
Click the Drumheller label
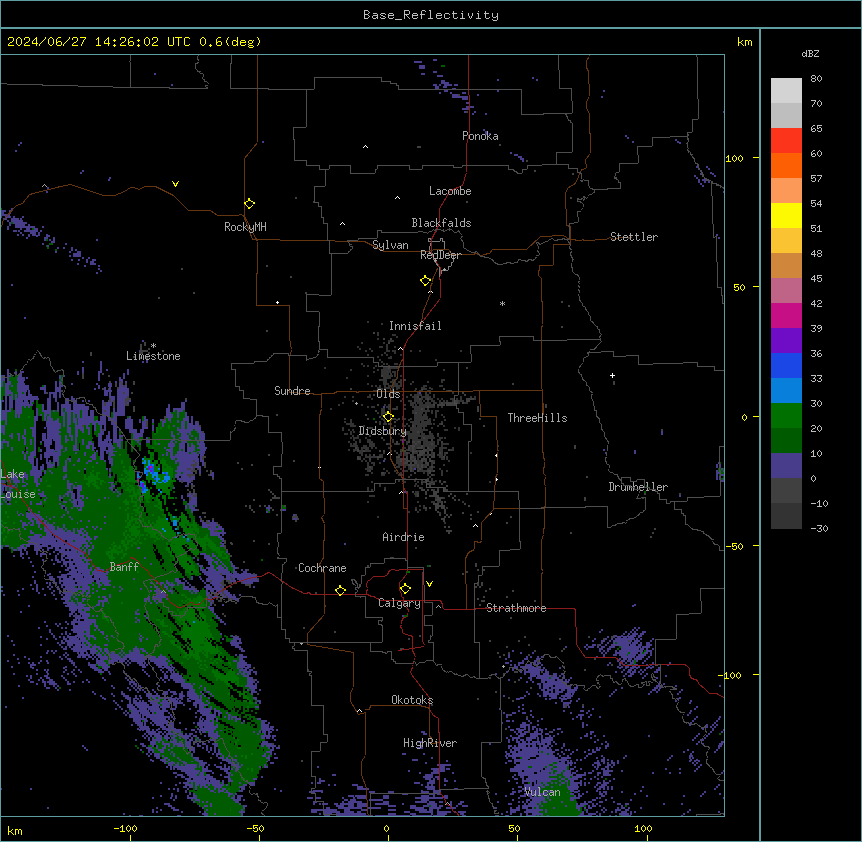(638, 487)
